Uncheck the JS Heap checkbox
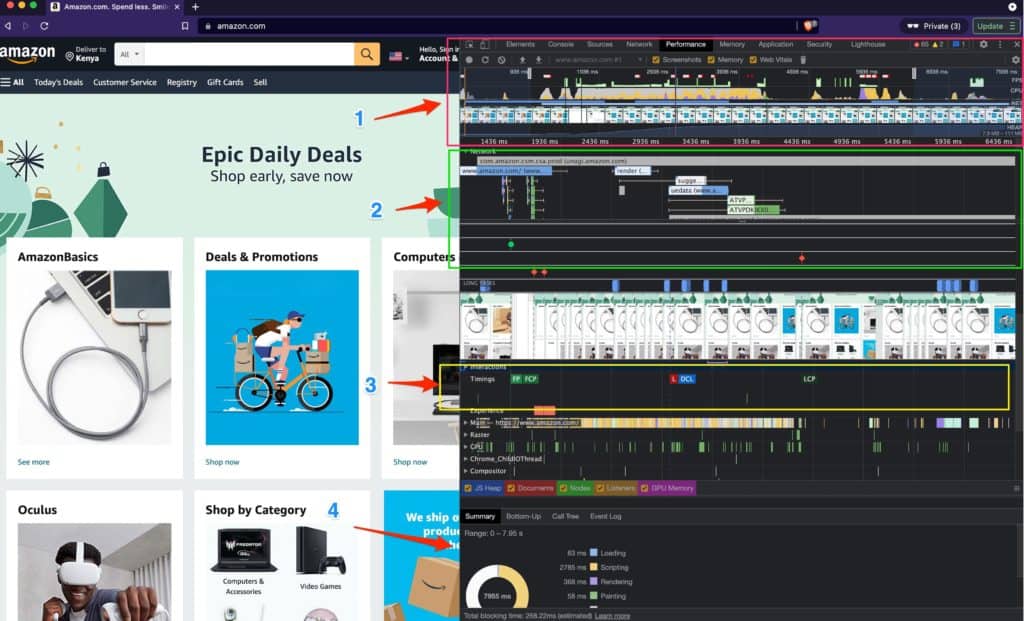 pyautogui.click(x=468, y=488)
